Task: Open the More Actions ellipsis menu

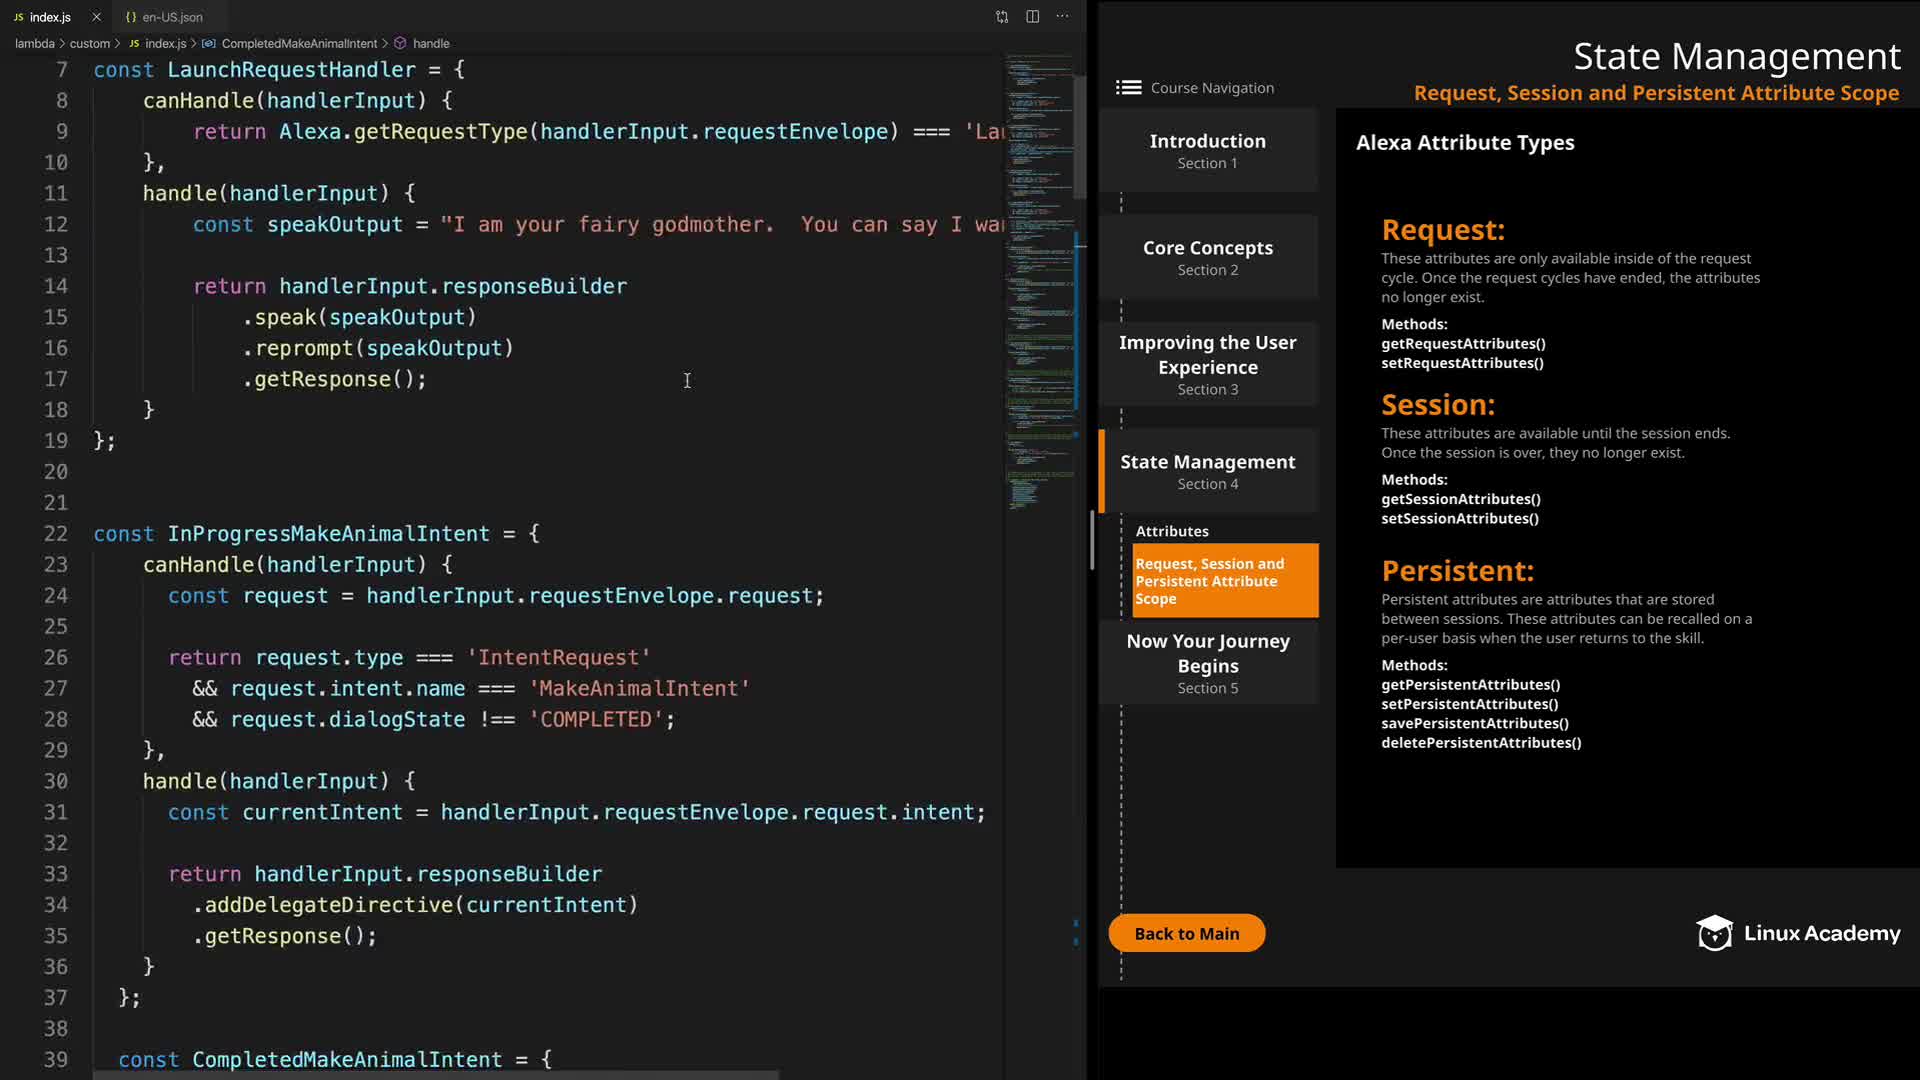Action: point(1062,17)
